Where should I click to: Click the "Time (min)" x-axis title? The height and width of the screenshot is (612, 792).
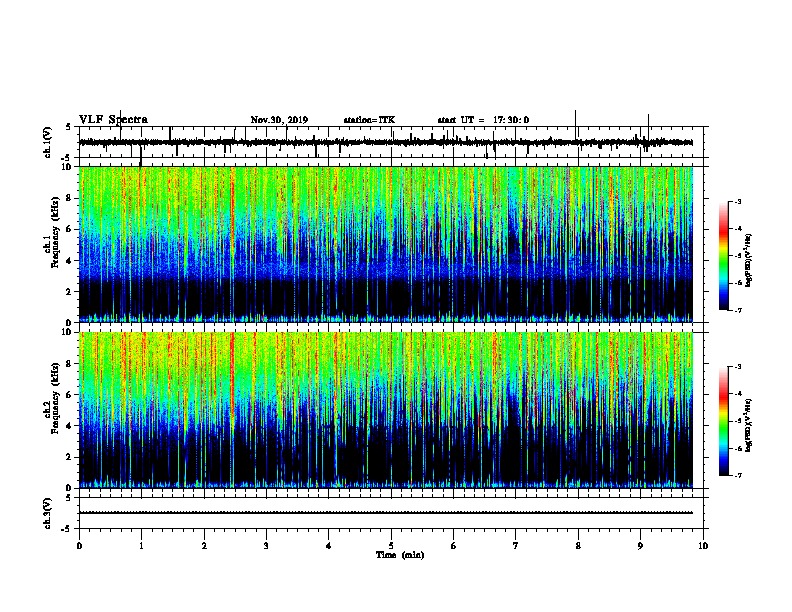[400, 555]
